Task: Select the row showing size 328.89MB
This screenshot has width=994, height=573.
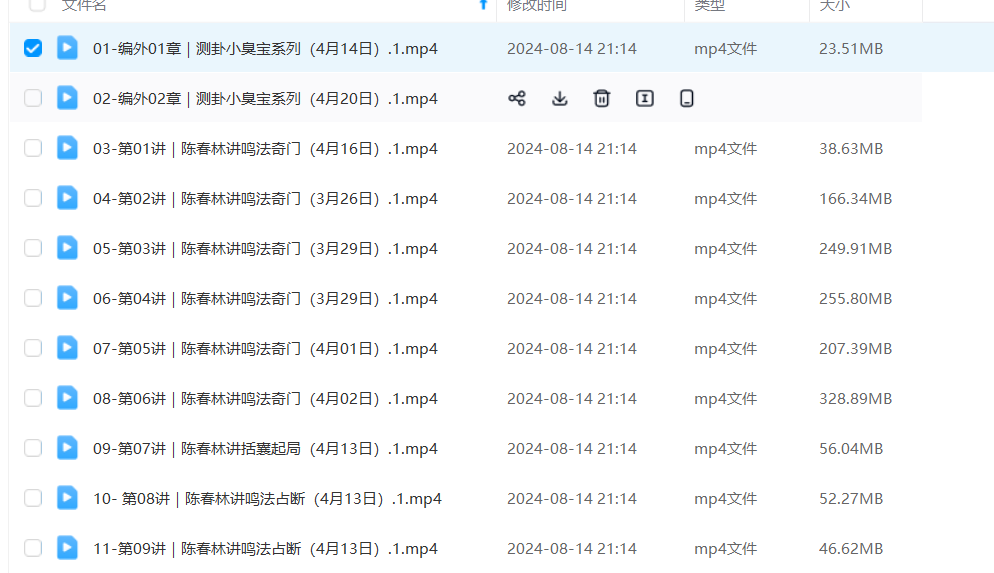Action: coord(33,398)
